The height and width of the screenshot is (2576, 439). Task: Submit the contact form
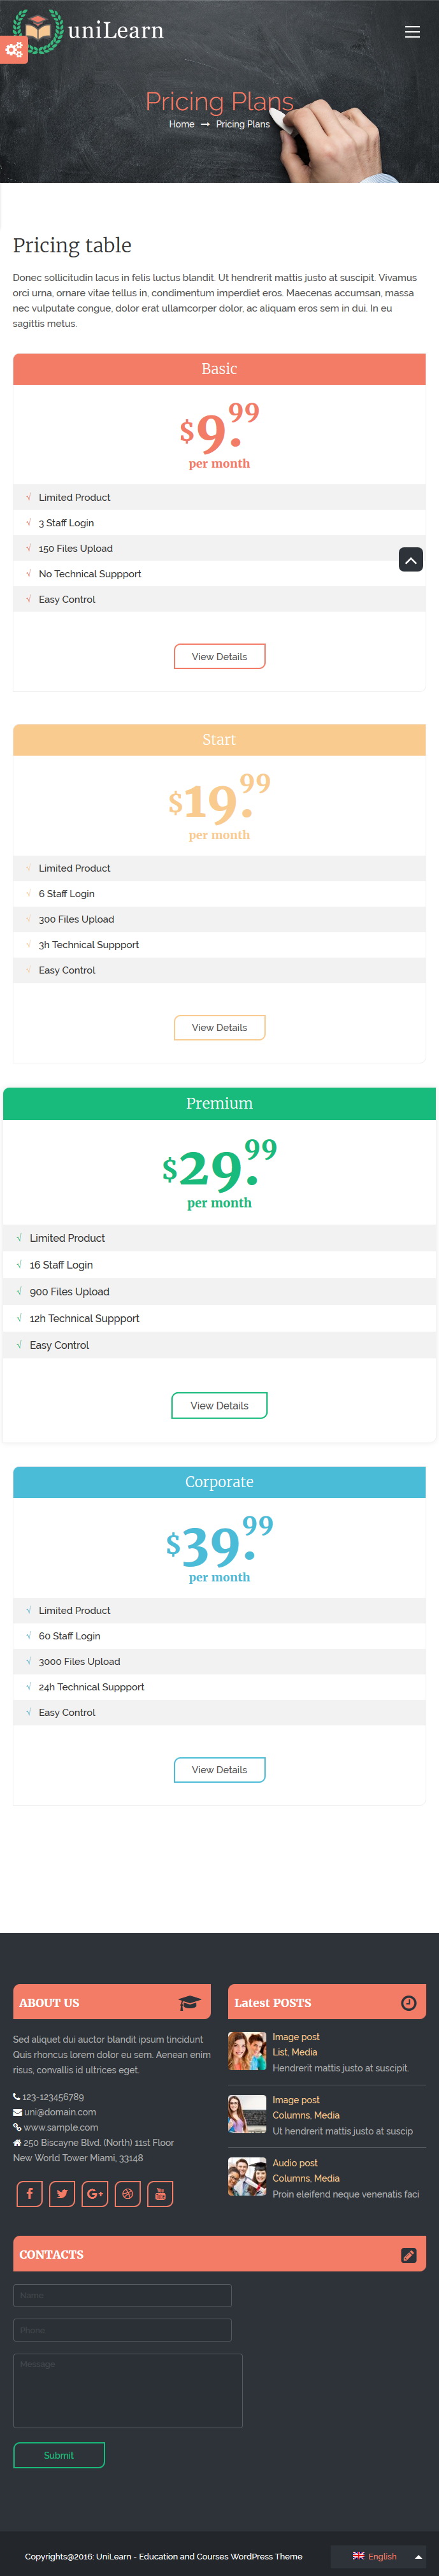pyautogui.click(x=59, y=2455)
